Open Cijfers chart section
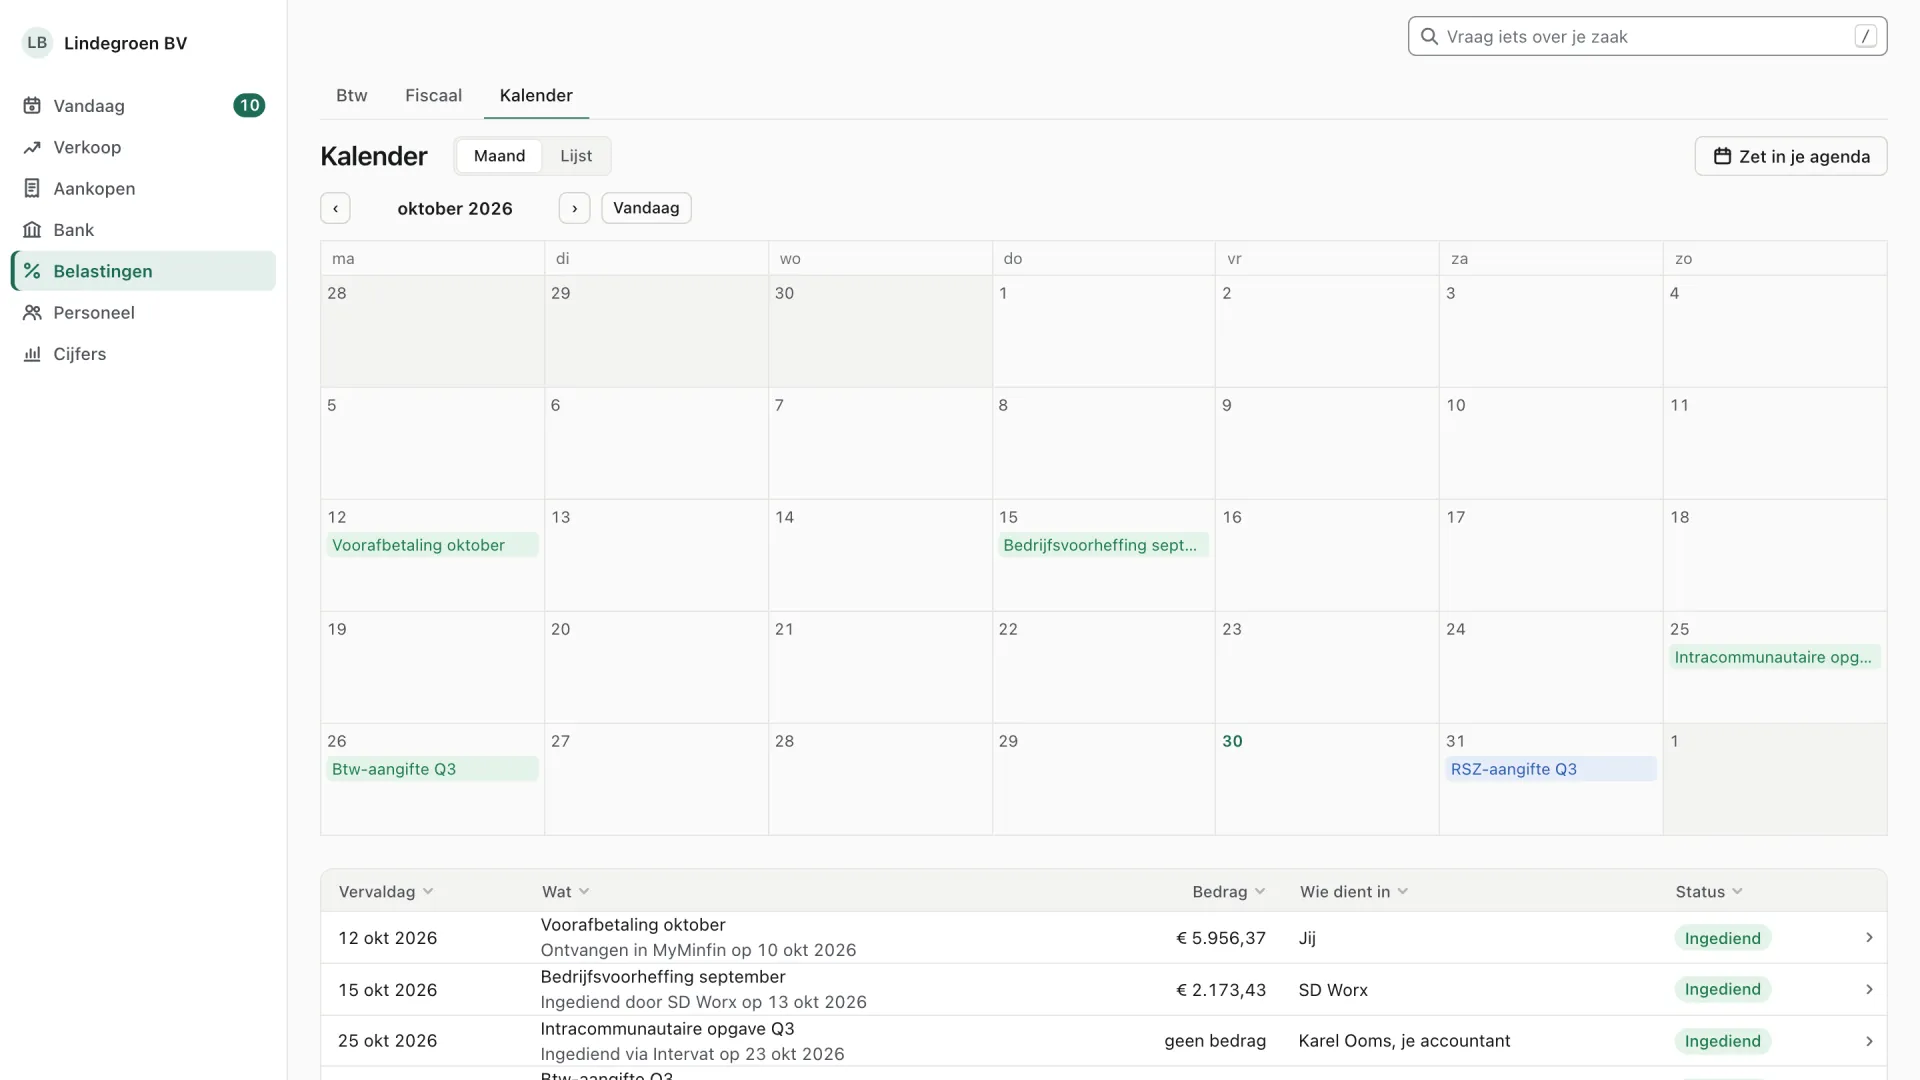 tap(143, 354)
